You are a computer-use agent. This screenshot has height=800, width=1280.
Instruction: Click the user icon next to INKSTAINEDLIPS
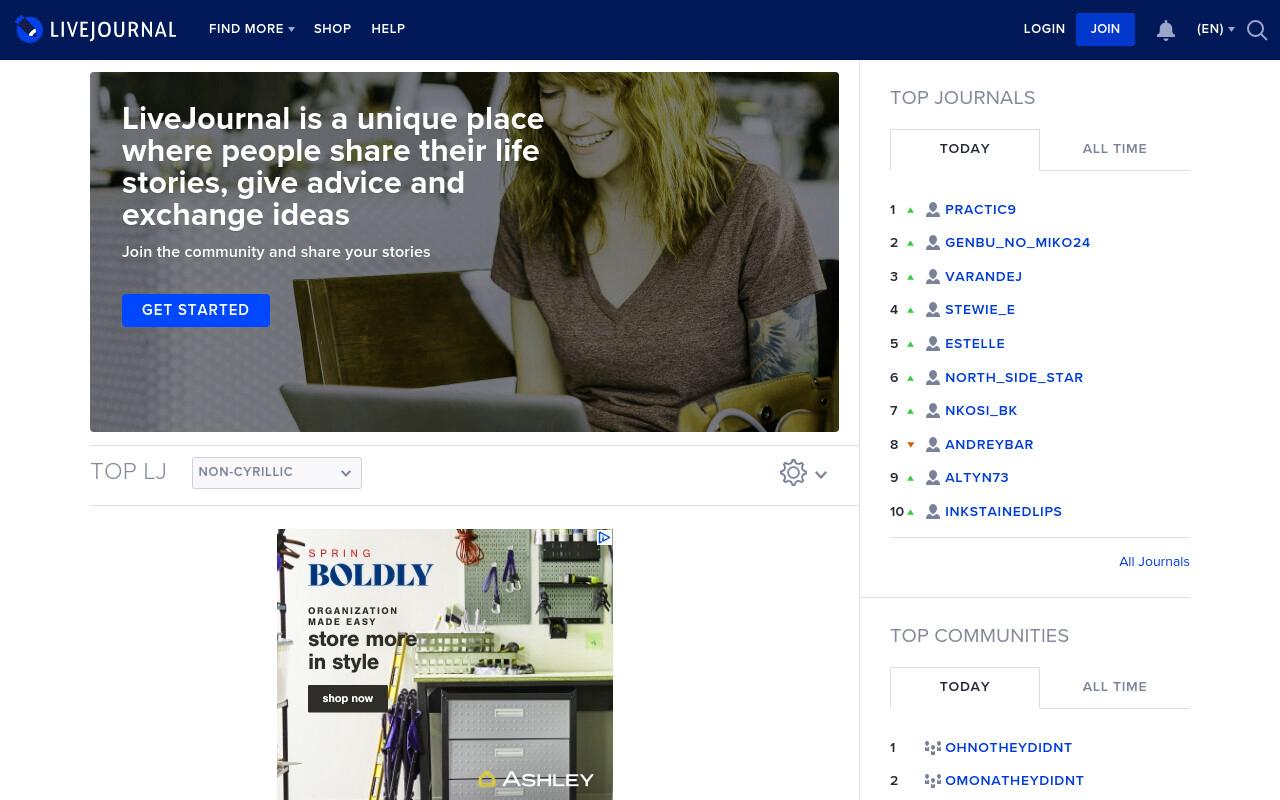tap(933, 512)
